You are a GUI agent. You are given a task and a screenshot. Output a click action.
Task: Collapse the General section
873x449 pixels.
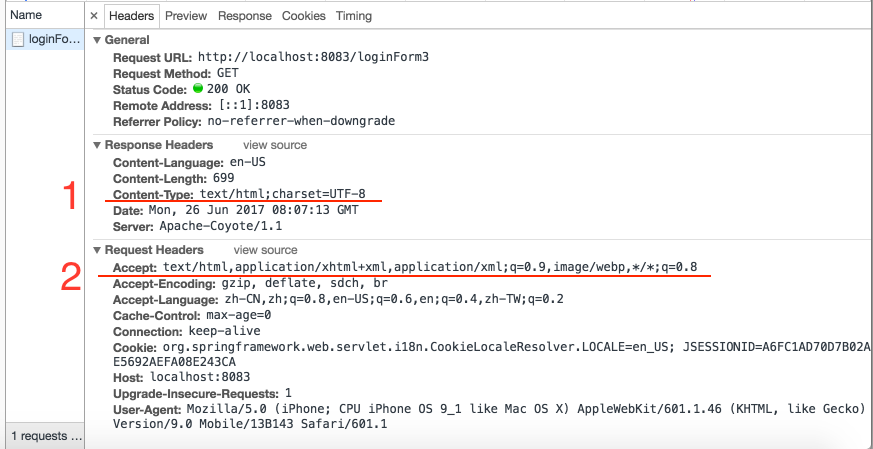point(97,40)
